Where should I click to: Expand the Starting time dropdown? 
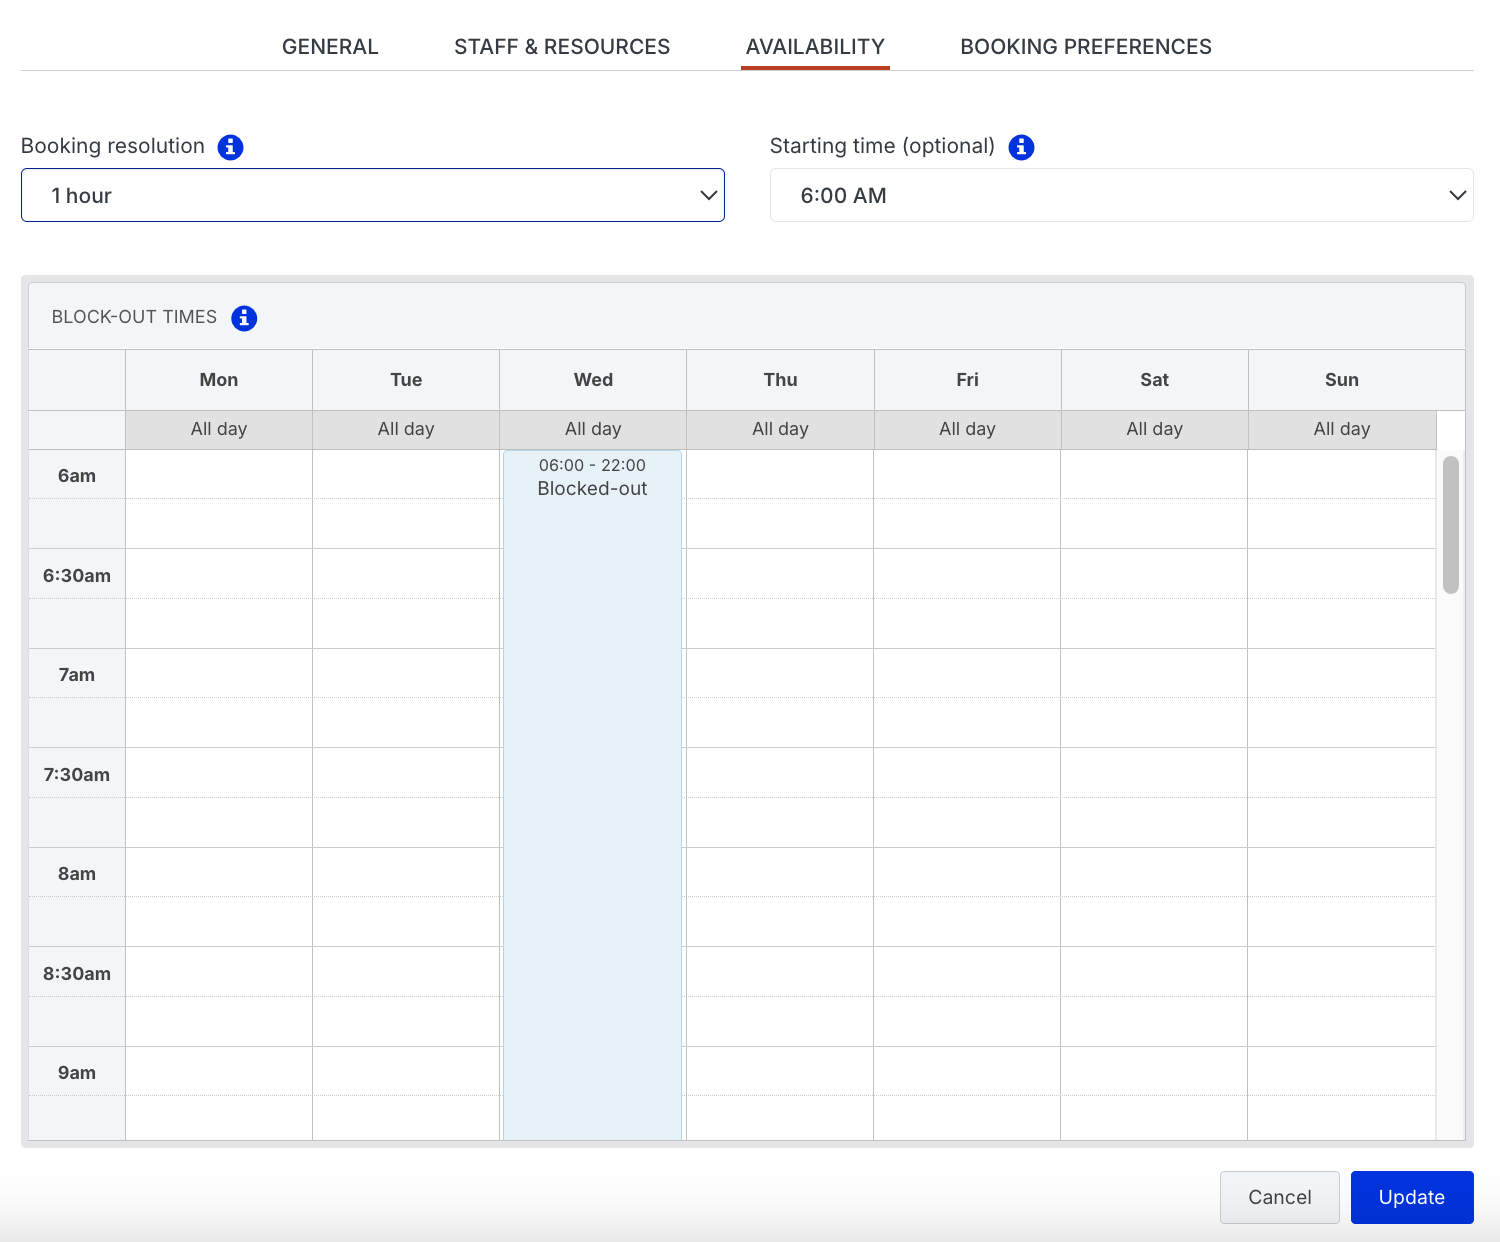1121,195
